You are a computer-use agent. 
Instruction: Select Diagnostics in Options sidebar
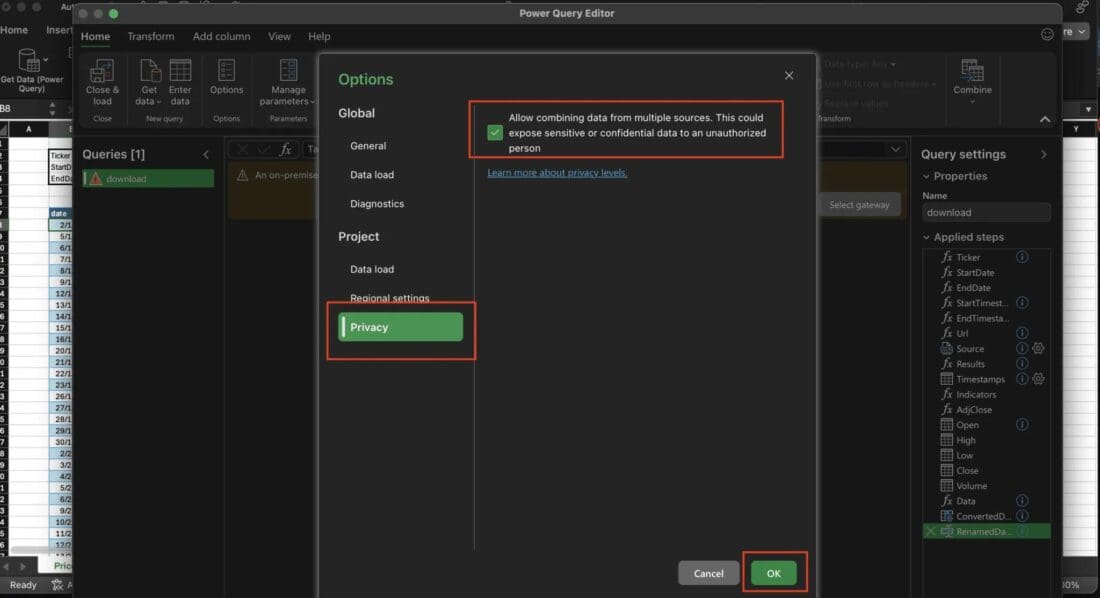[377, 204]
